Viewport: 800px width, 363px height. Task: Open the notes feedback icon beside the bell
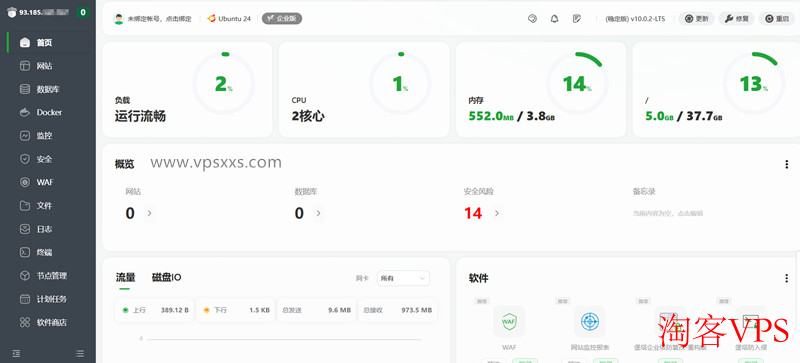(x=577, y=19)
